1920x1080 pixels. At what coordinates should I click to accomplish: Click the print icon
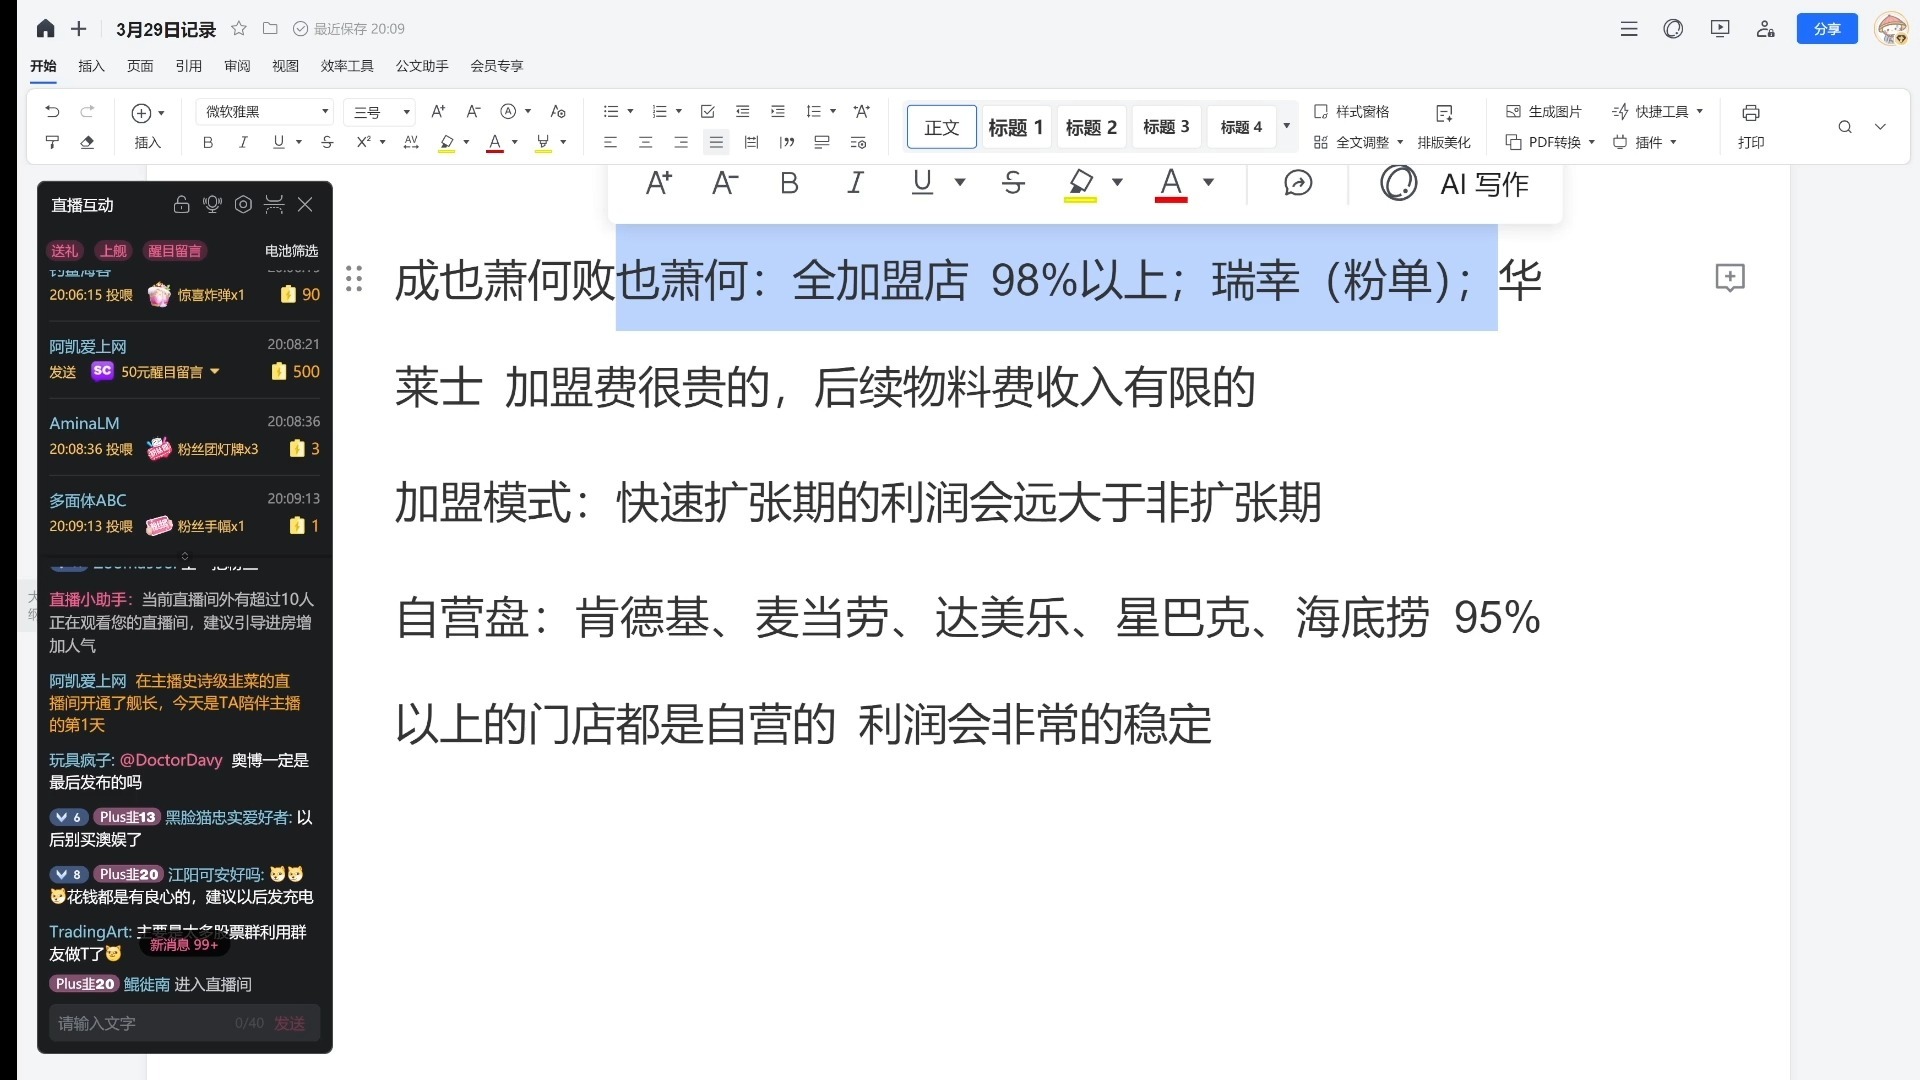coord(1750,113)
